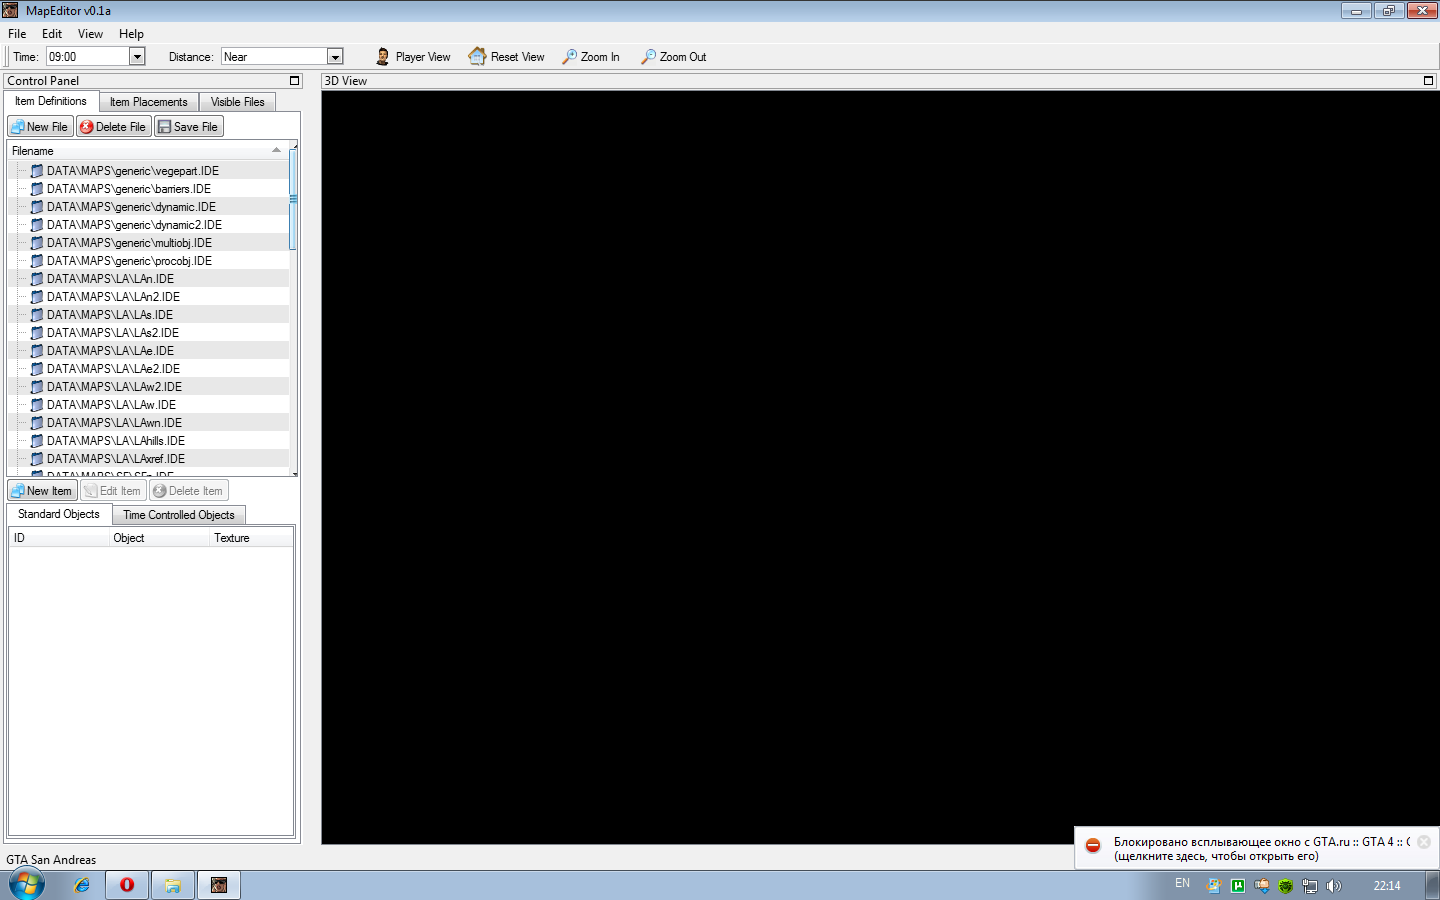
Task: Click the file icon beside LAs2.IDE
Action: pos(37,333)
